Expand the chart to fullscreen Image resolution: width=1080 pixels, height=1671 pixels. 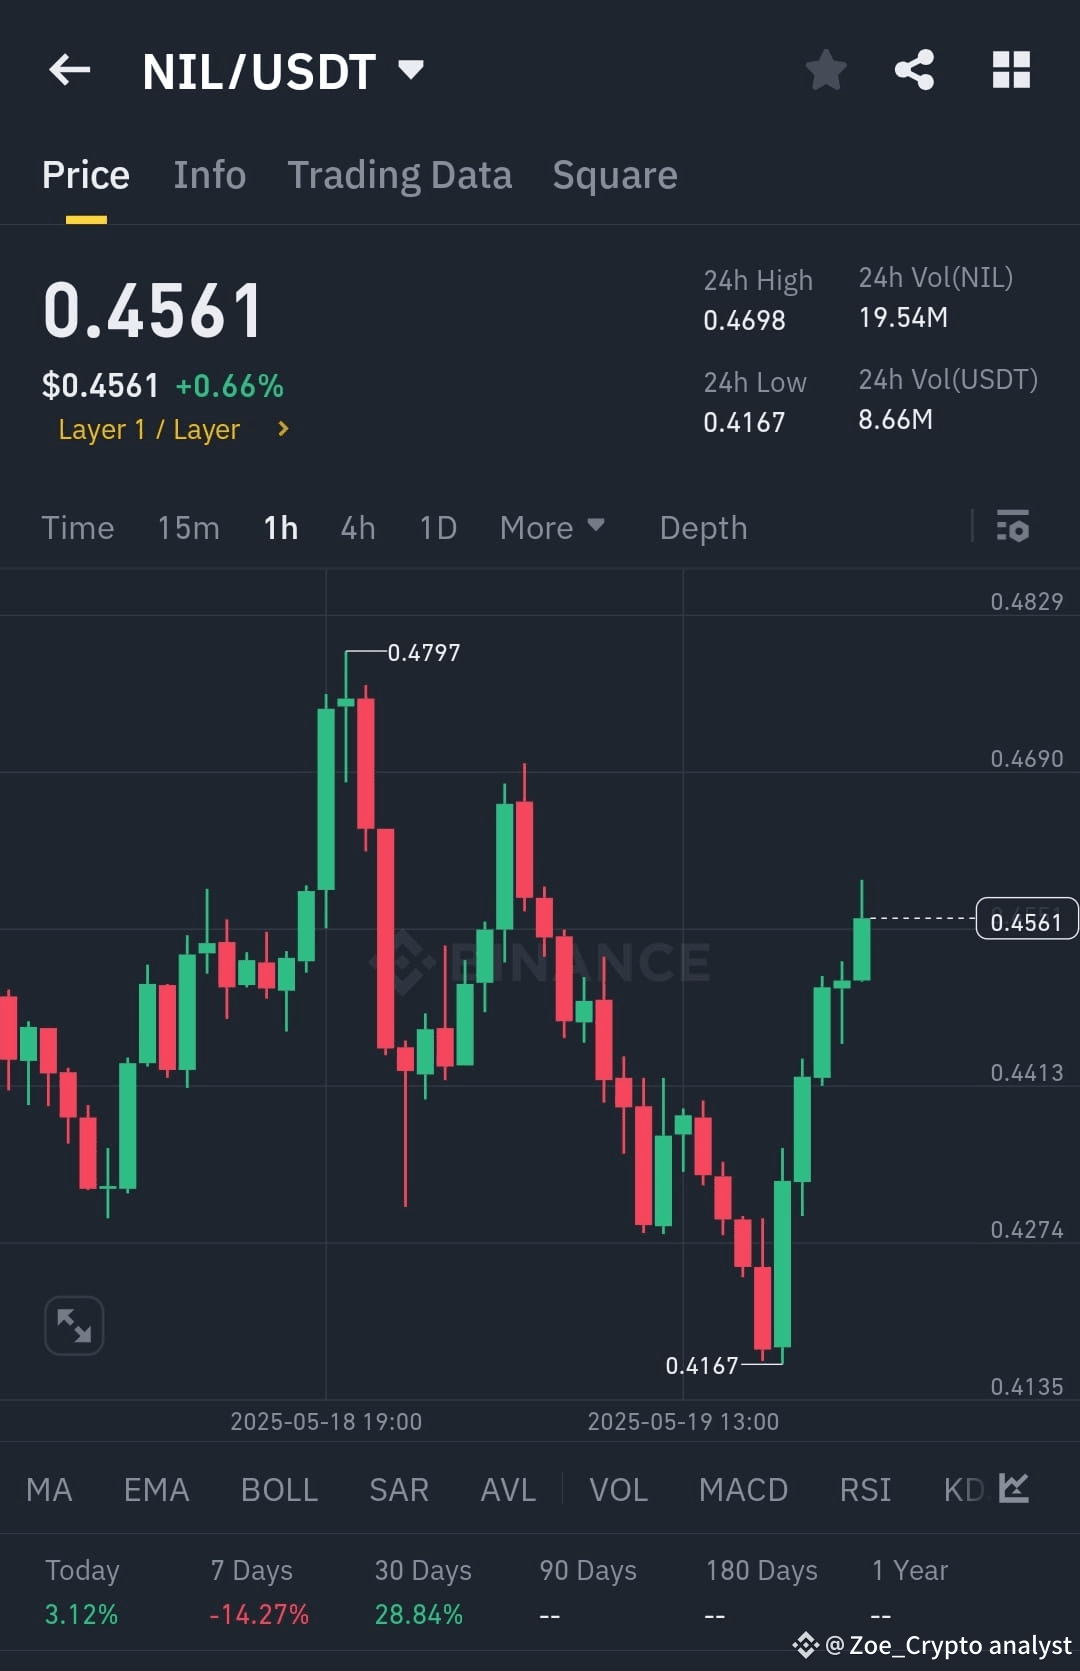(73, 1325)
